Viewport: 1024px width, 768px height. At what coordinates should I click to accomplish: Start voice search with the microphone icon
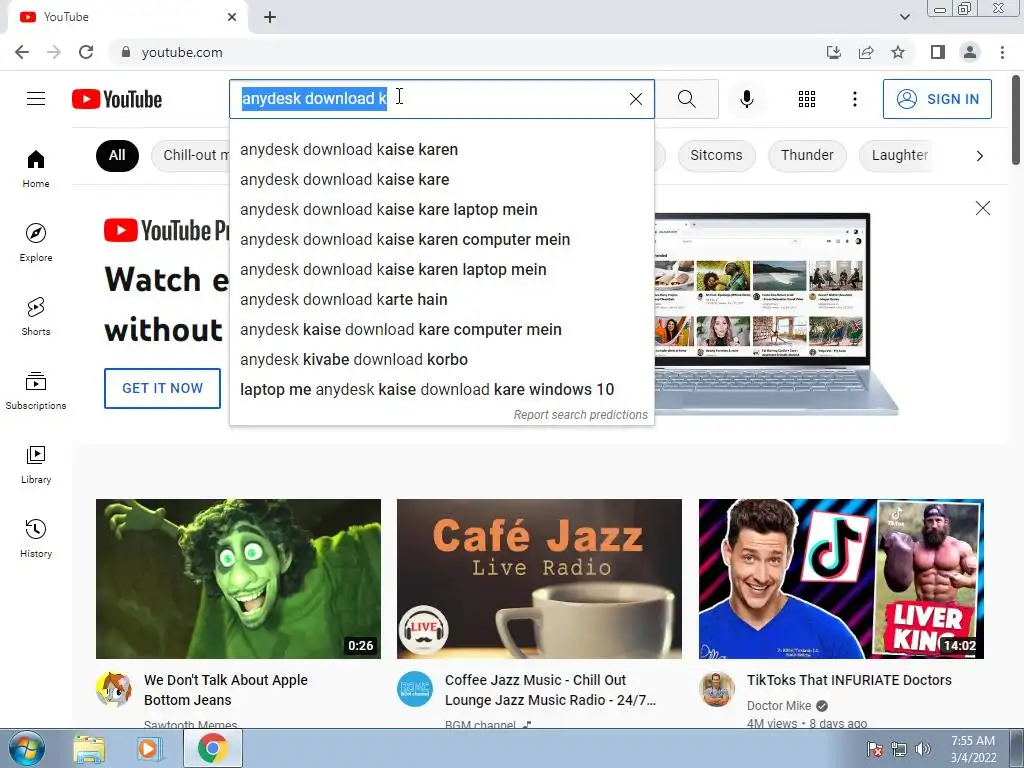(747, 99)
